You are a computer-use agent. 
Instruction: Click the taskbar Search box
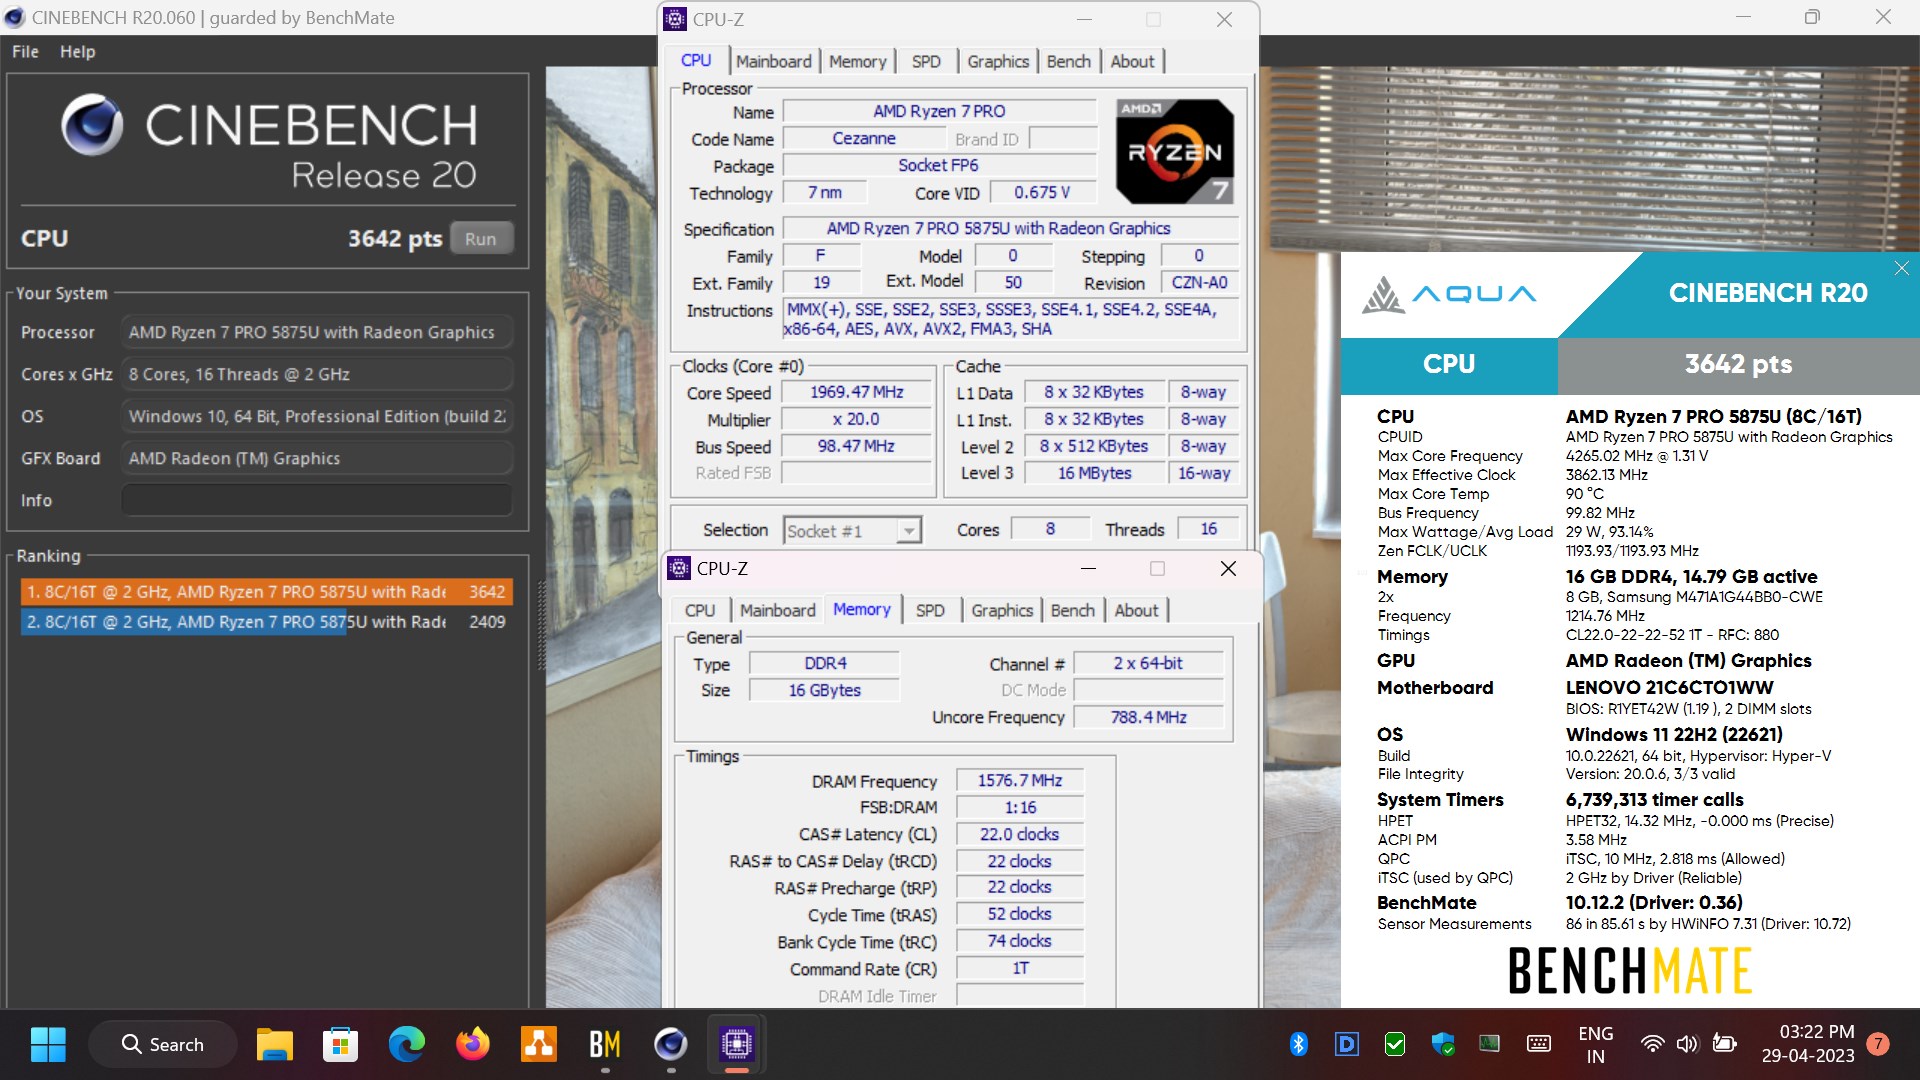(163, 1044)
